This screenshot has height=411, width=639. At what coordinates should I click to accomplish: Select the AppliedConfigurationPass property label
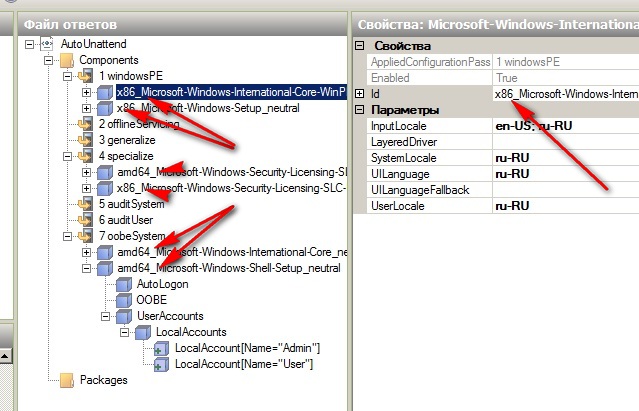[x=430, y=62]
